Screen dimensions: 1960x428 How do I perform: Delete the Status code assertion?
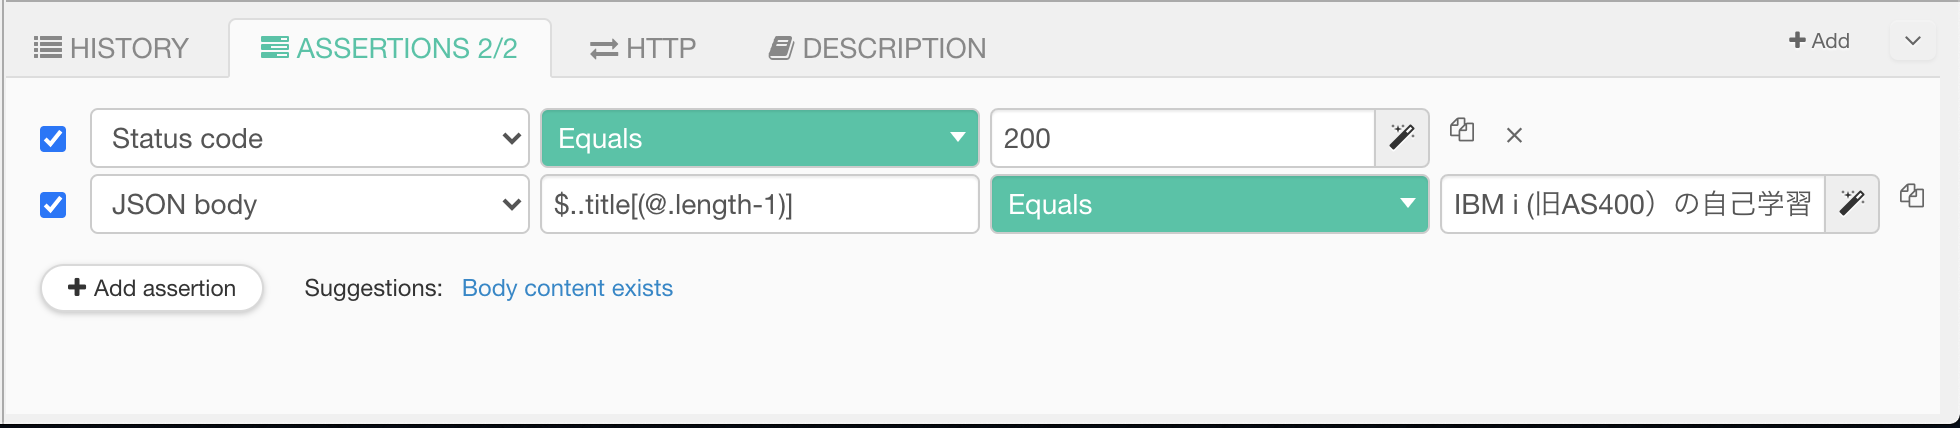(x=1514, y=135)
